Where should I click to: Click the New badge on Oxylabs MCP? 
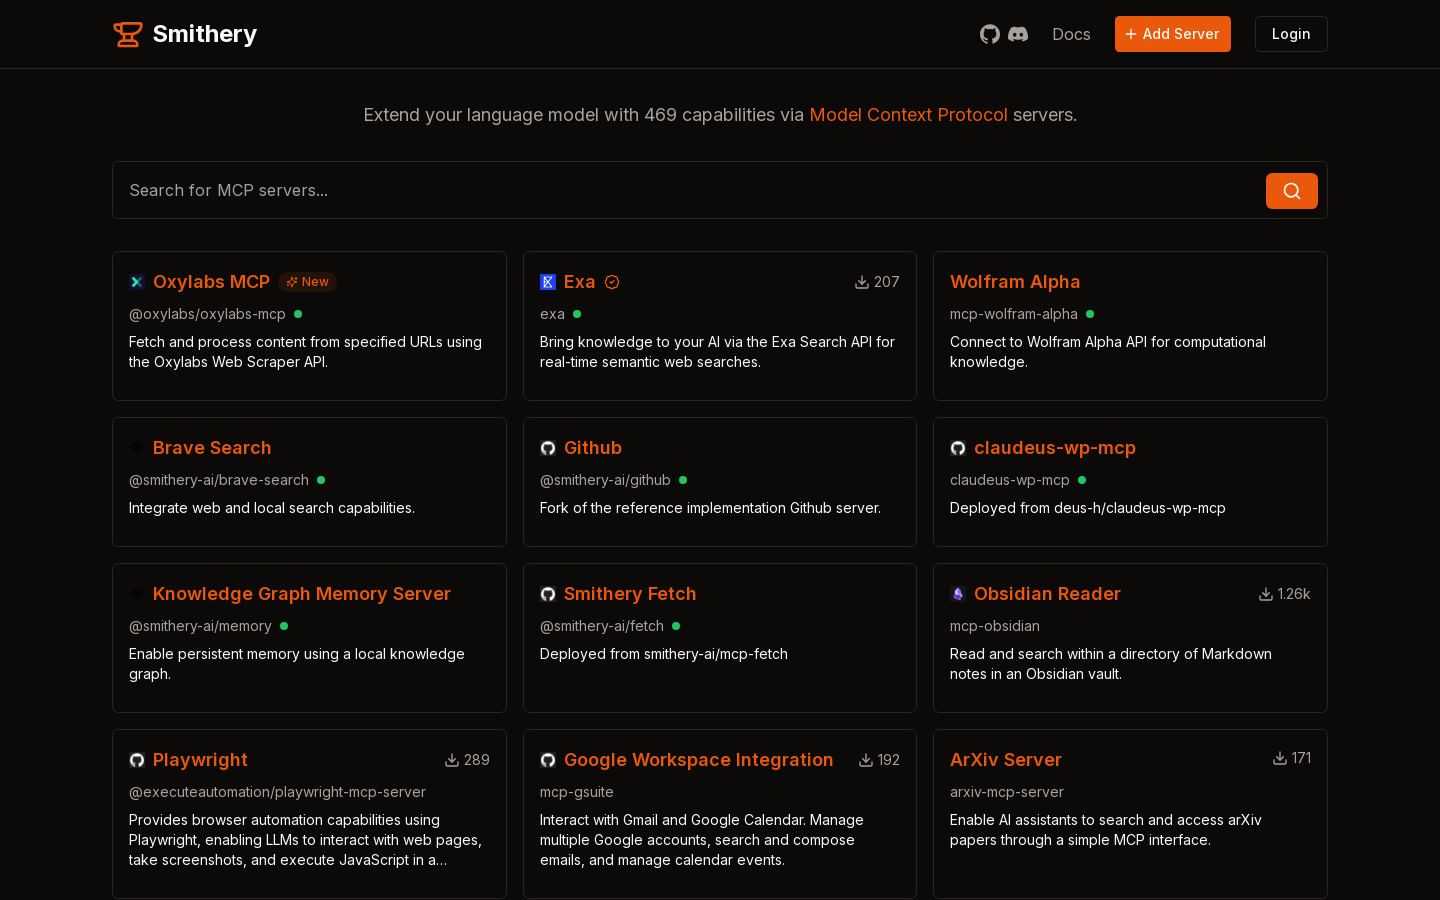point(307,282)
